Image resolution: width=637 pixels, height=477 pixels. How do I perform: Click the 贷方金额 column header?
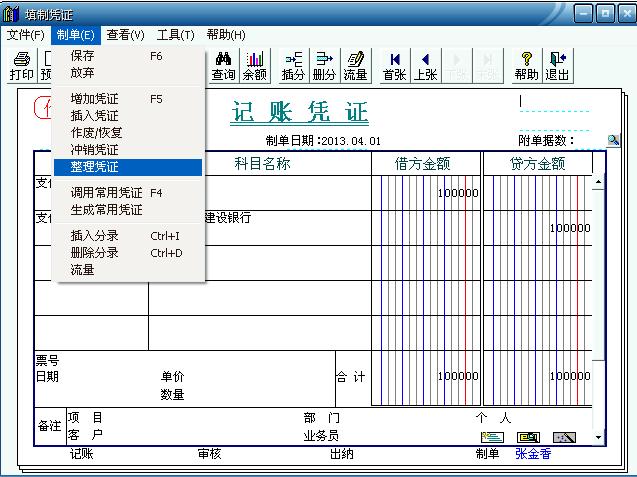tap(537, 164)
